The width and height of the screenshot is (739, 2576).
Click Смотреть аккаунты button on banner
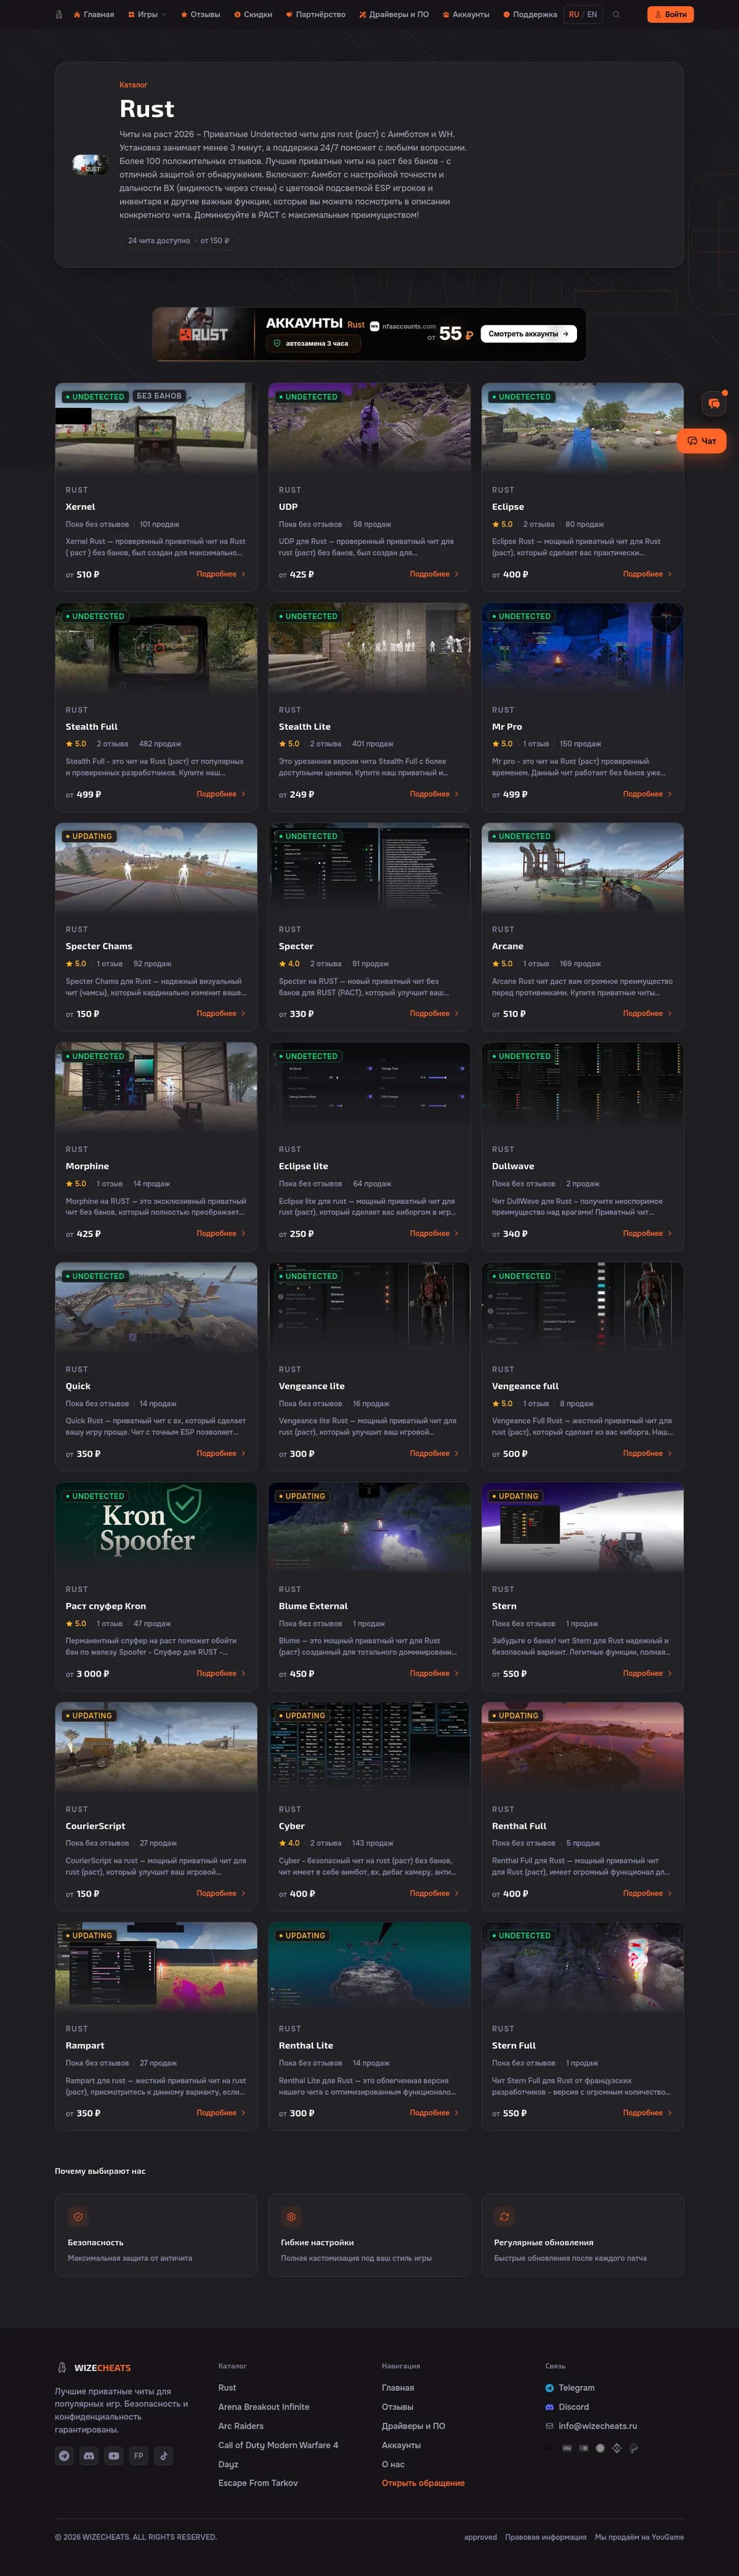(x=528, y=334)
